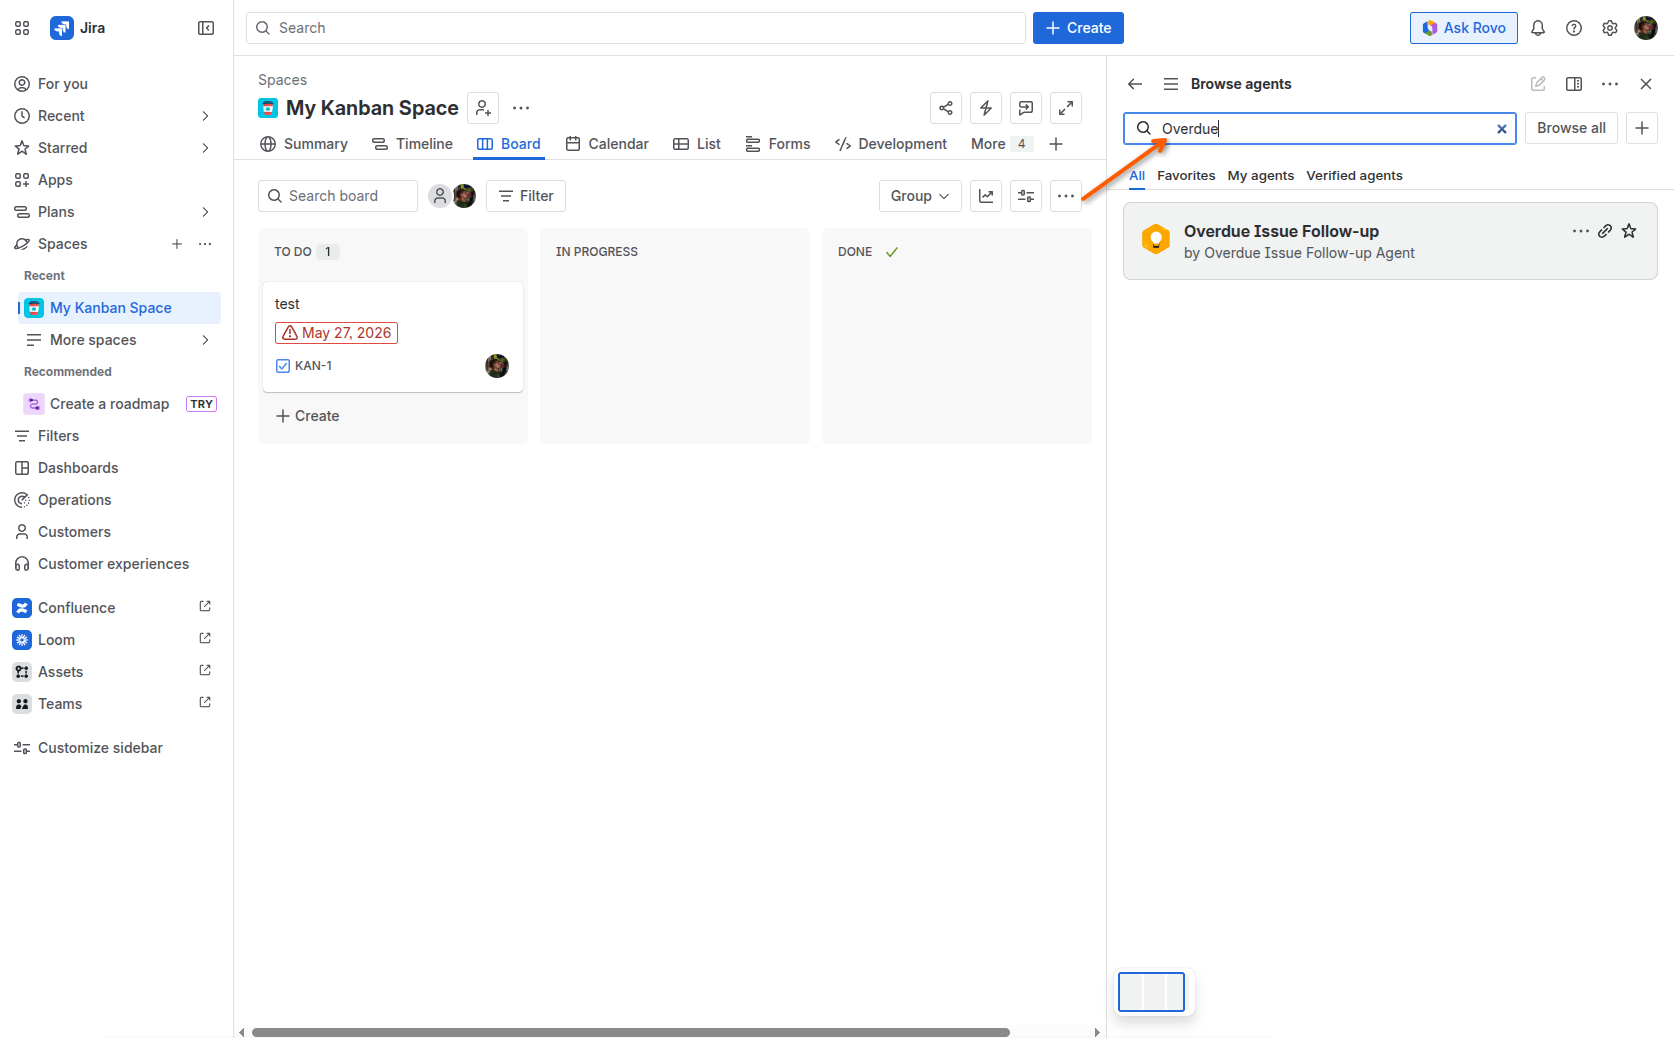The width and height of the screenshot is (1674, 1038).
Task: Open the more actions menu beside the space title
Action: pos(521,108)
